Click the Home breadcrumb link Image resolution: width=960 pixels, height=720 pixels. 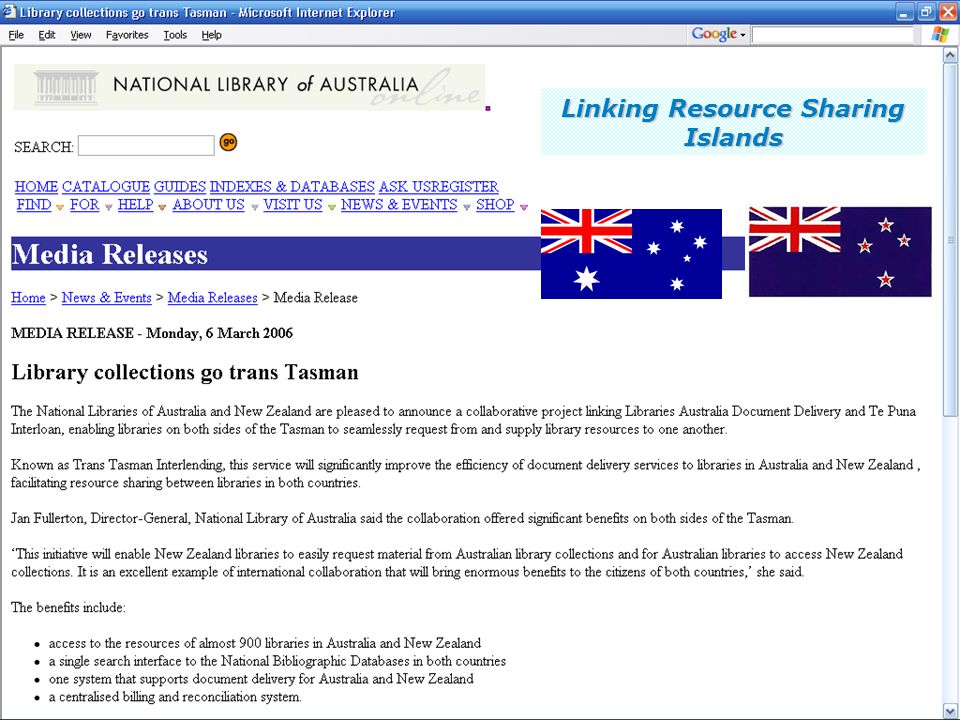[28, 298]
